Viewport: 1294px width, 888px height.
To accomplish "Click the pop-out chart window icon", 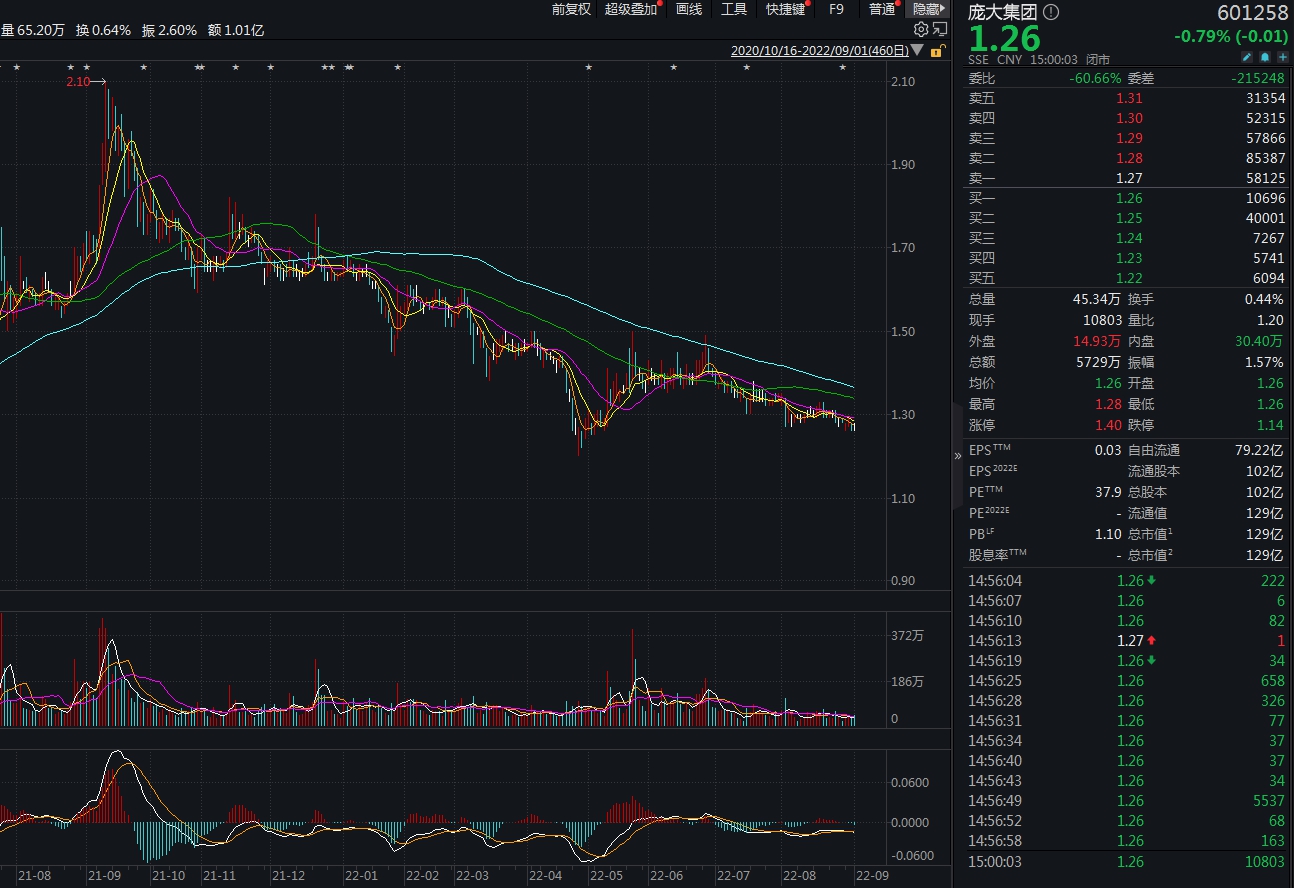I will click(x=939, y=30).
